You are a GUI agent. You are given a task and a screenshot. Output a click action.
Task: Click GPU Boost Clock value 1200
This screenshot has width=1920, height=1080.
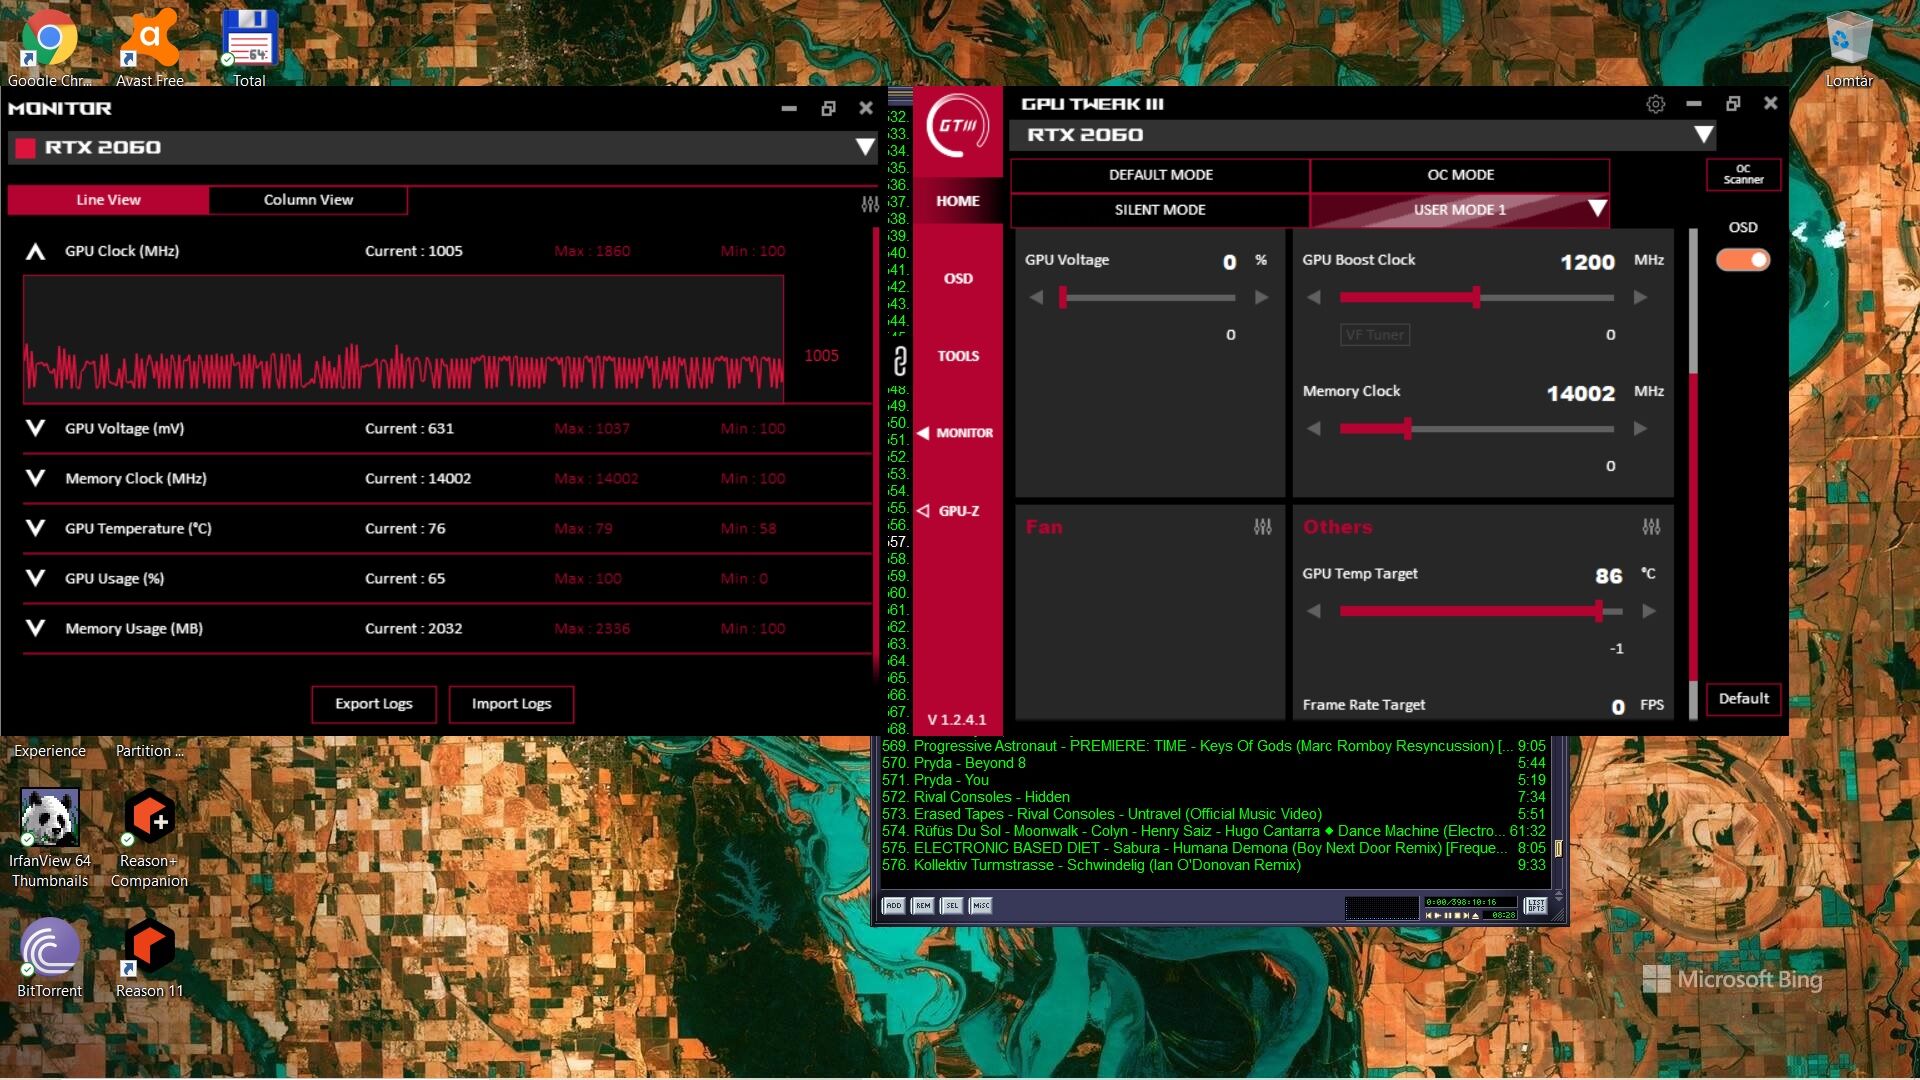click(x=1587, y=262)
